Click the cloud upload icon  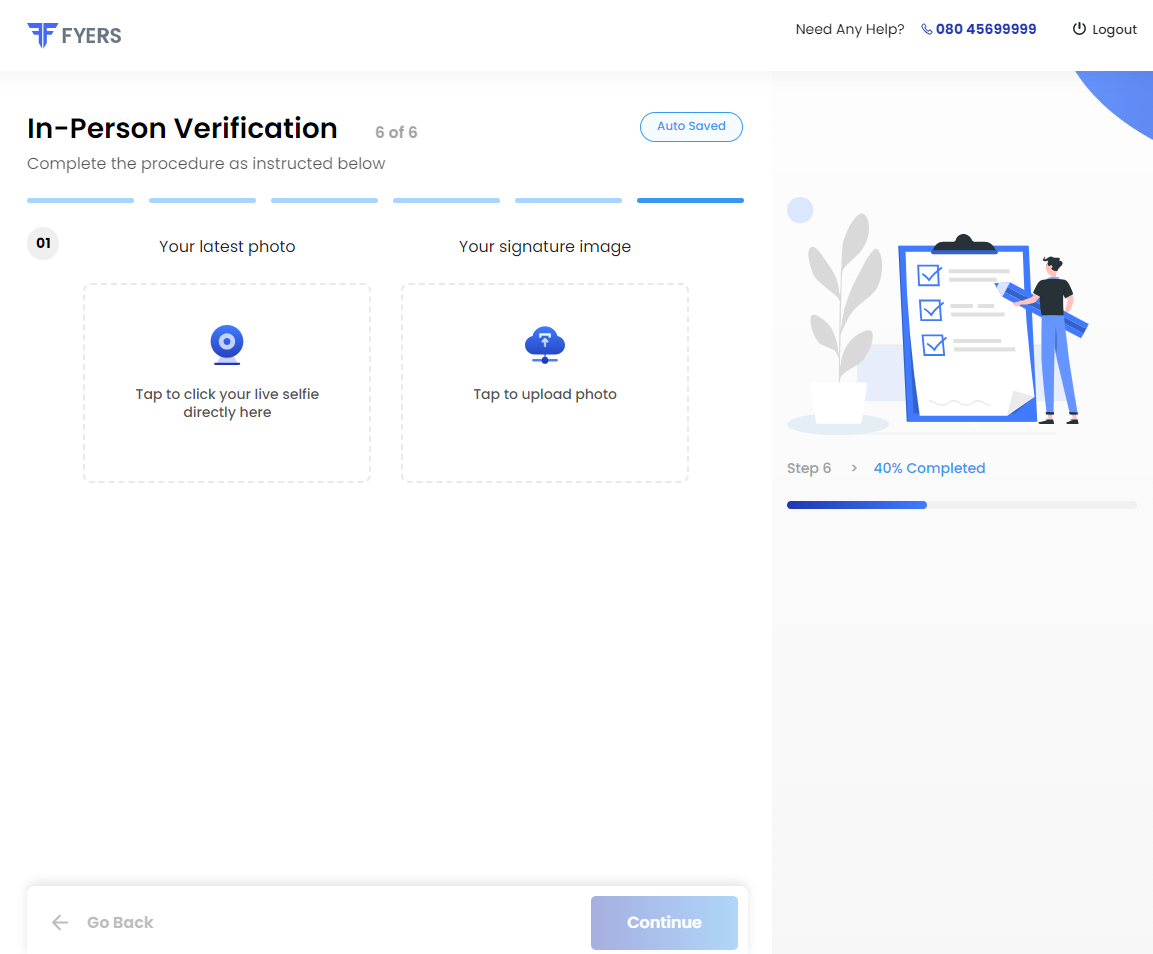[x=545, y=345]
